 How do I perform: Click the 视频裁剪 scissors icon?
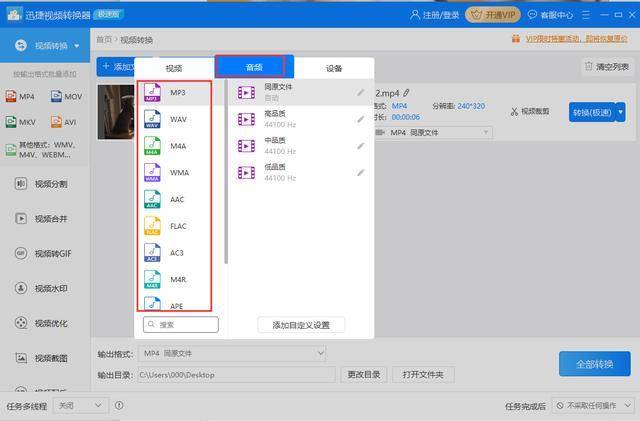coord(514,111)
